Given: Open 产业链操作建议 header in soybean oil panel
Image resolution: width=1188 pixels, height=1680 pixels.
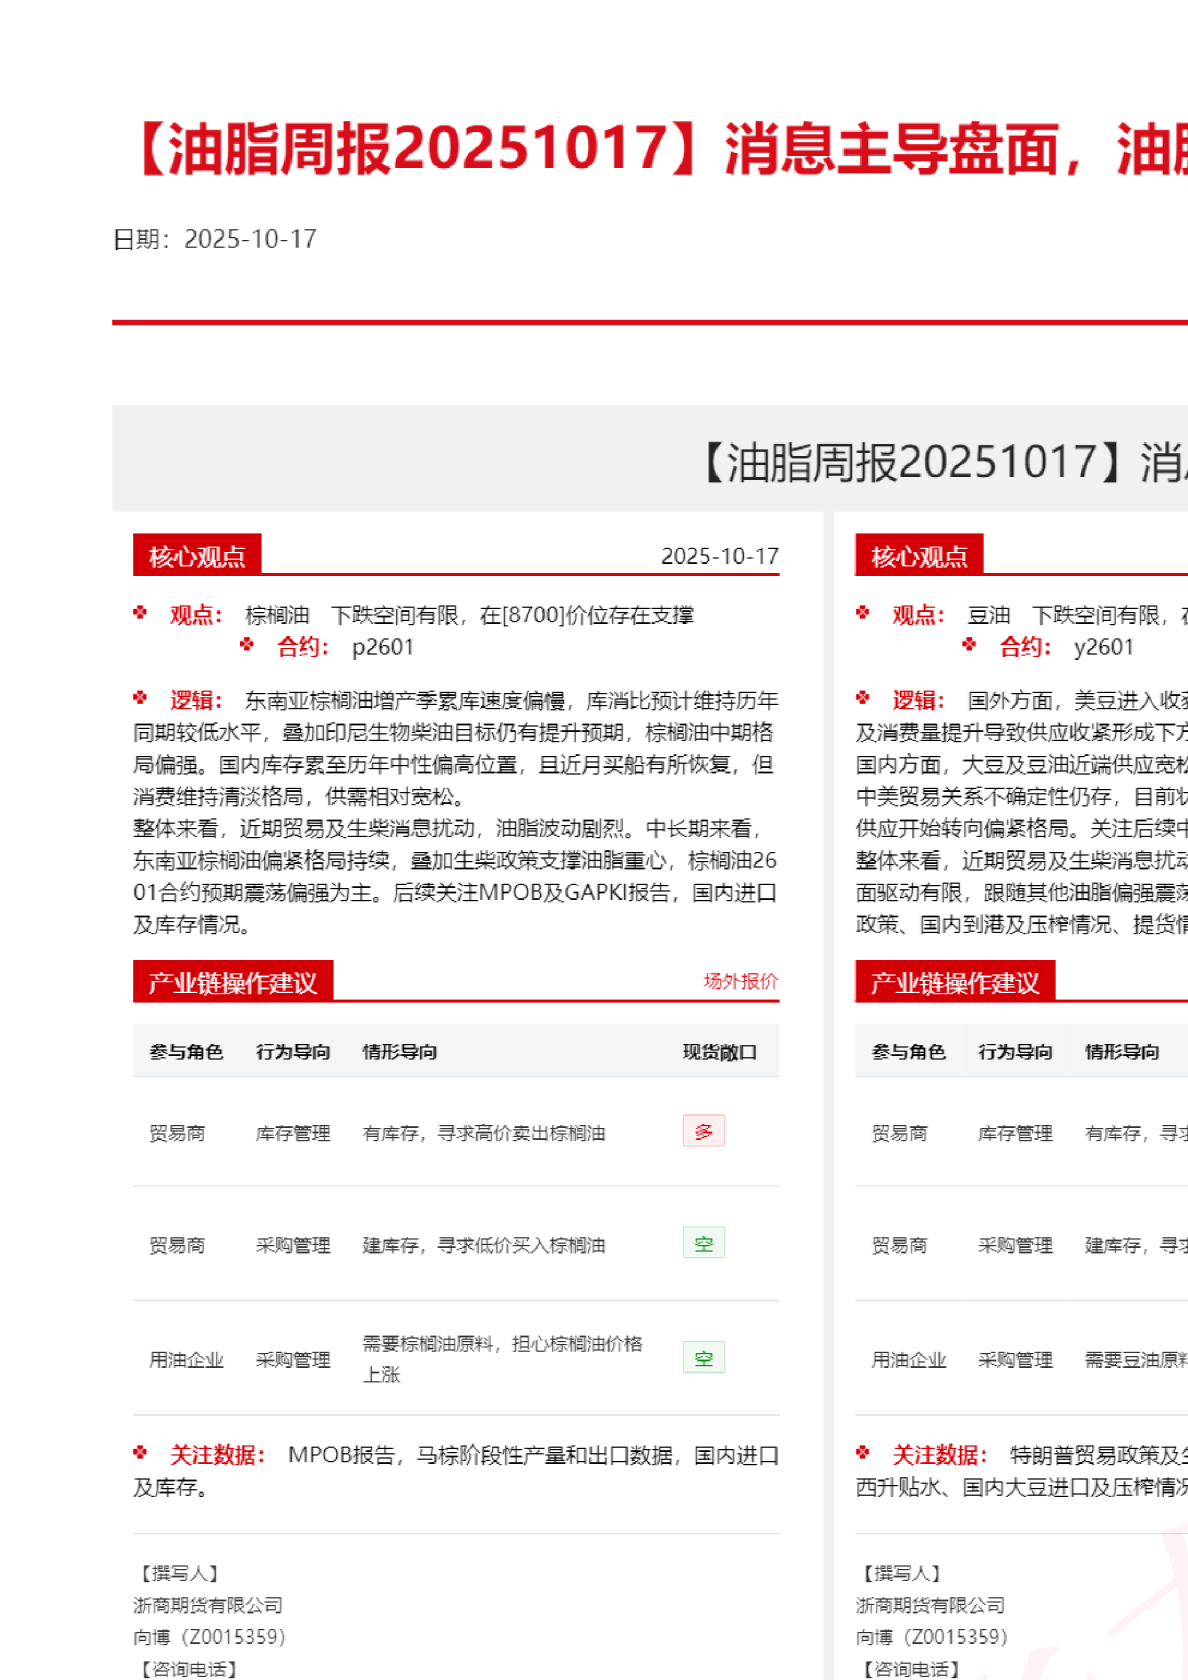Looking at the screenshot, I should [955, 983].
